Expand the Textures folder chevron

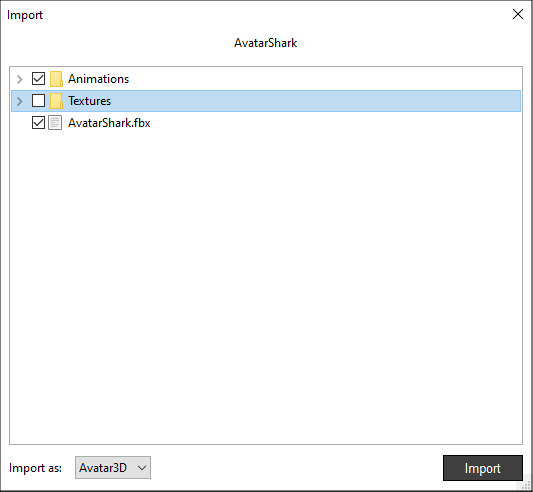[20, 101]
